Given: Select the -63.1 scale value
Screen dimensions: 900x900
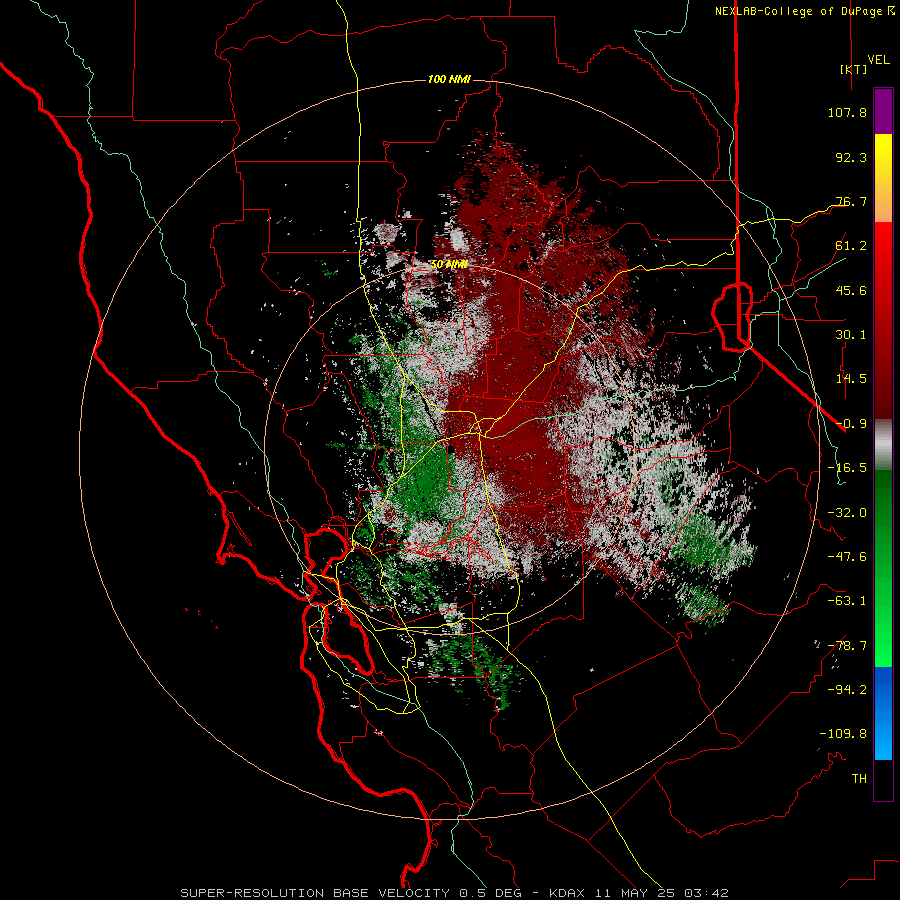Looking at the screenshot, I should (847, 601).
